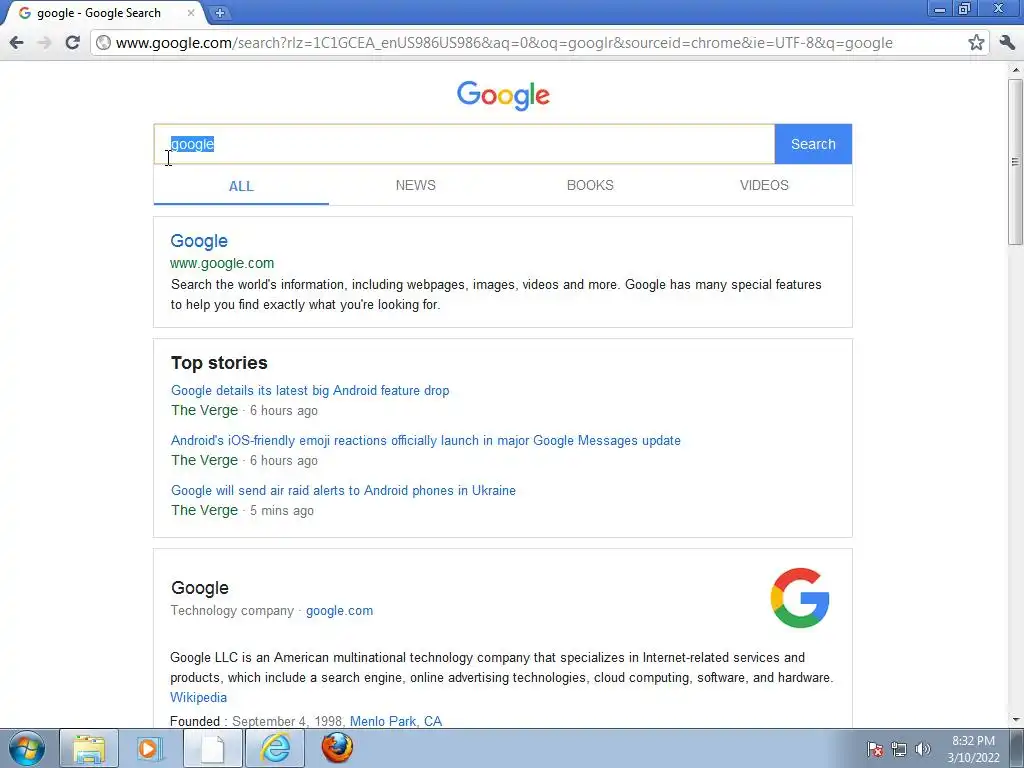Screen dimensions: 1024x768
Task: Click the Google G logo in knowledge panel
Action: [800, 598]
